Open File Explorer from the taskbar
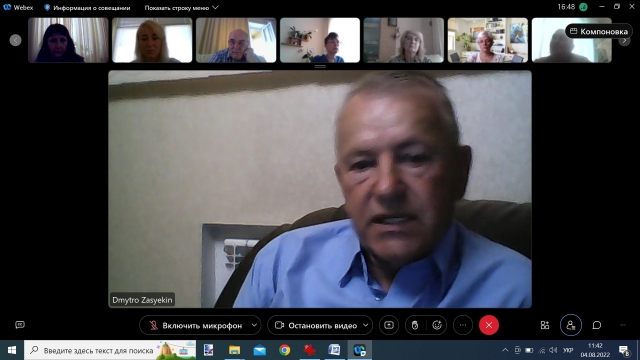This screenshot has height=360, width=640. (234, 350)
